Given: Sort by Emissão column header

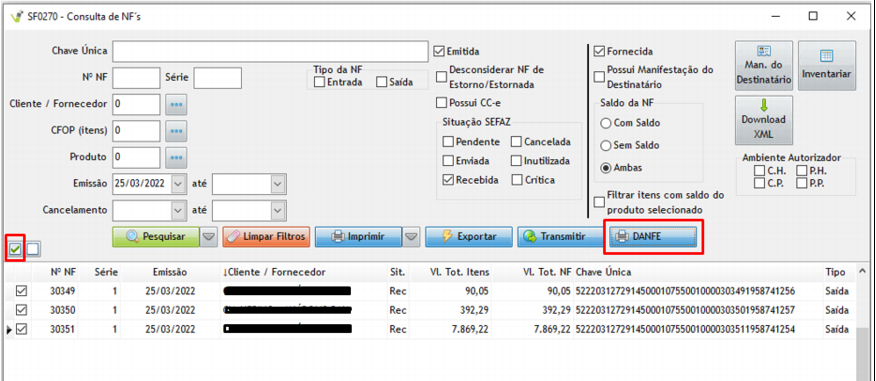Looking at the screenshot, I should (170, 272).
